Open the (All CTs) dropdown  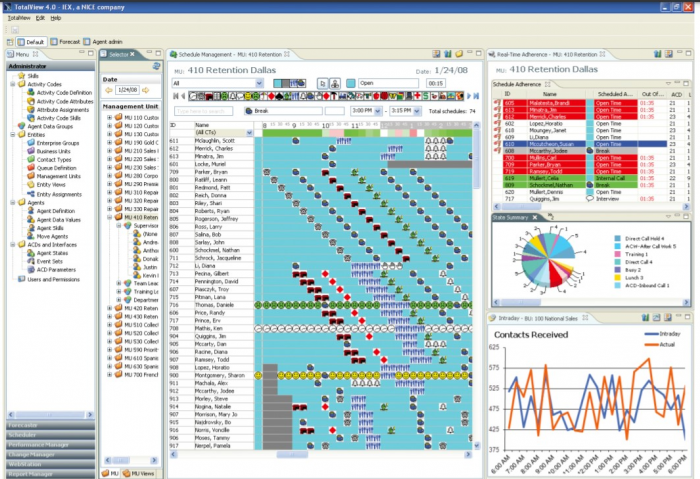pyautogui.click(x=249, y=133)
